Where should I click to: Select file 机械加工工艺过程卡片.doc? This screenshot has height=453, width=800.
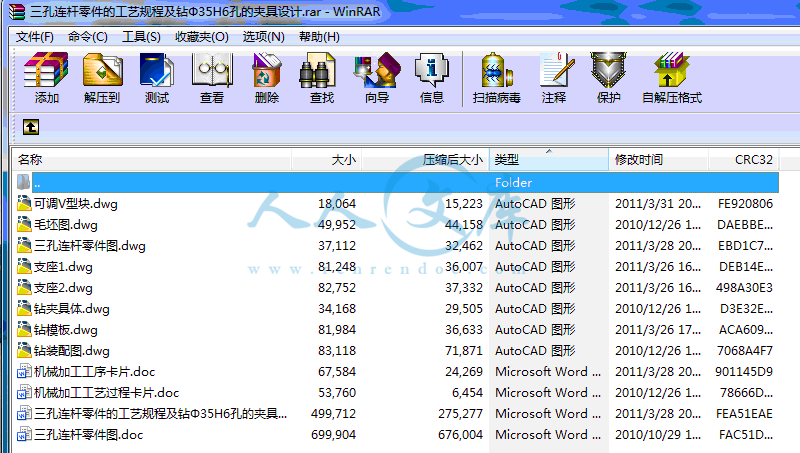[x=106, y=392]
